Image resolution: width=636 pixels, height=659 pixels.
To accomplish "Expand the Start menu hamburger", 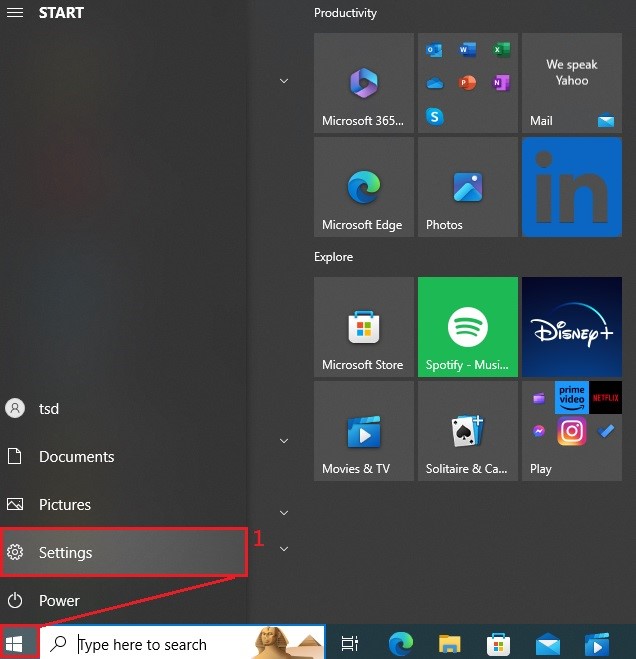I will [x=15, y=13].
